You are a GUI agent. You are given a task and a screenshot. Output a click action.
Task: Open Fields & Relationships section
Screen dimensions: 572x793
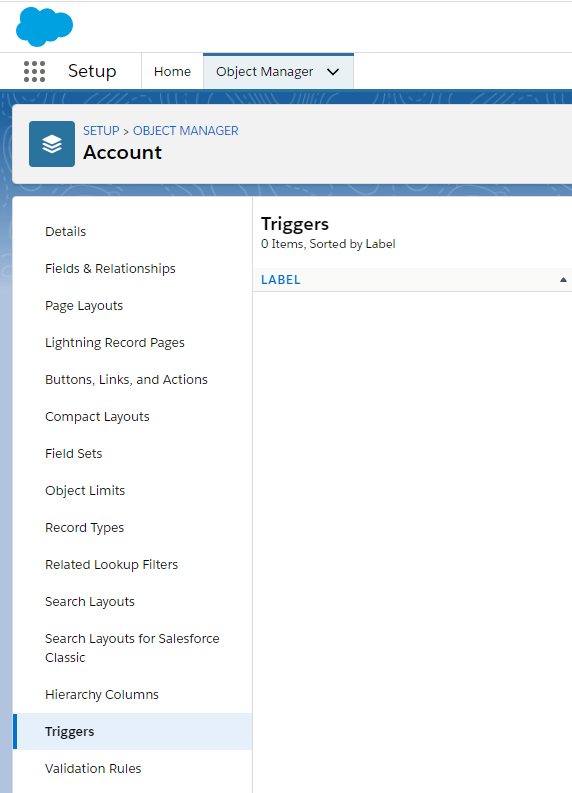point(110,269)
